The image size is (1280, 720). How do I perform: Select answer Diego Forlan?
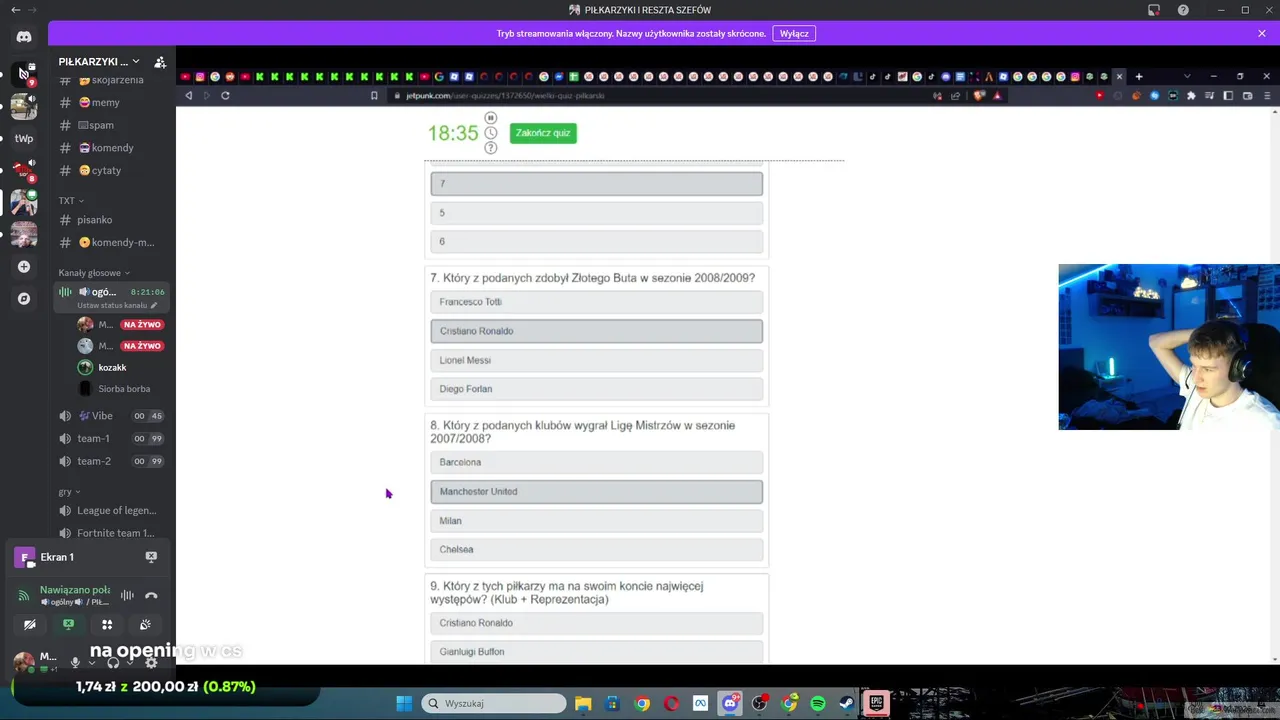[x=597, y=389]
